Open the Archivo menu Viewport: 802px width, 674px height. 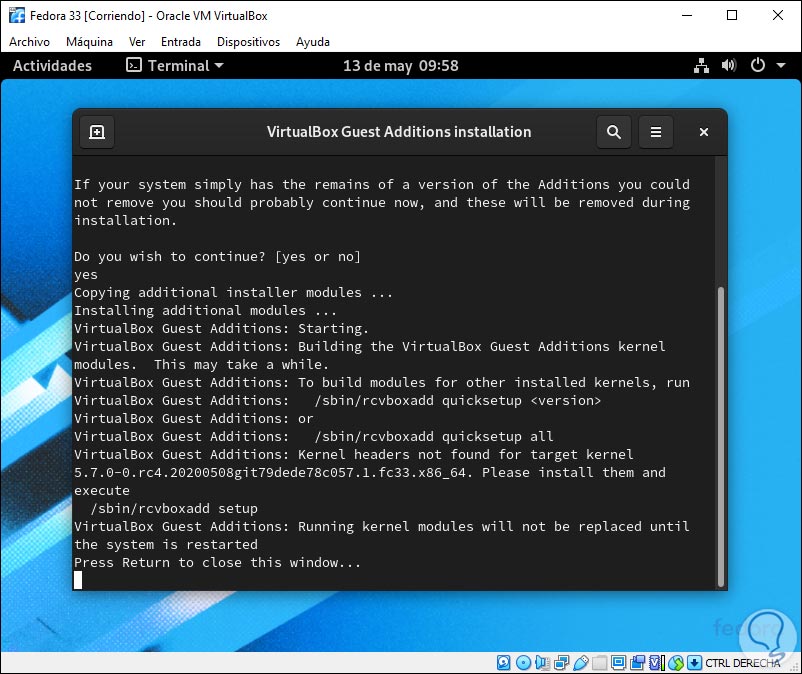29,42
